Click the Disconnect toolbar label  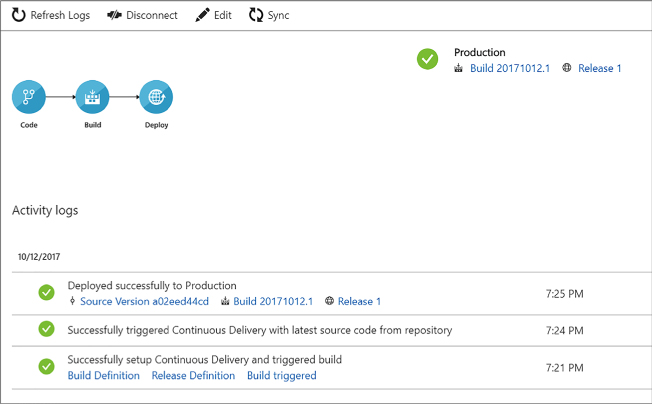(x=152, y=15)
